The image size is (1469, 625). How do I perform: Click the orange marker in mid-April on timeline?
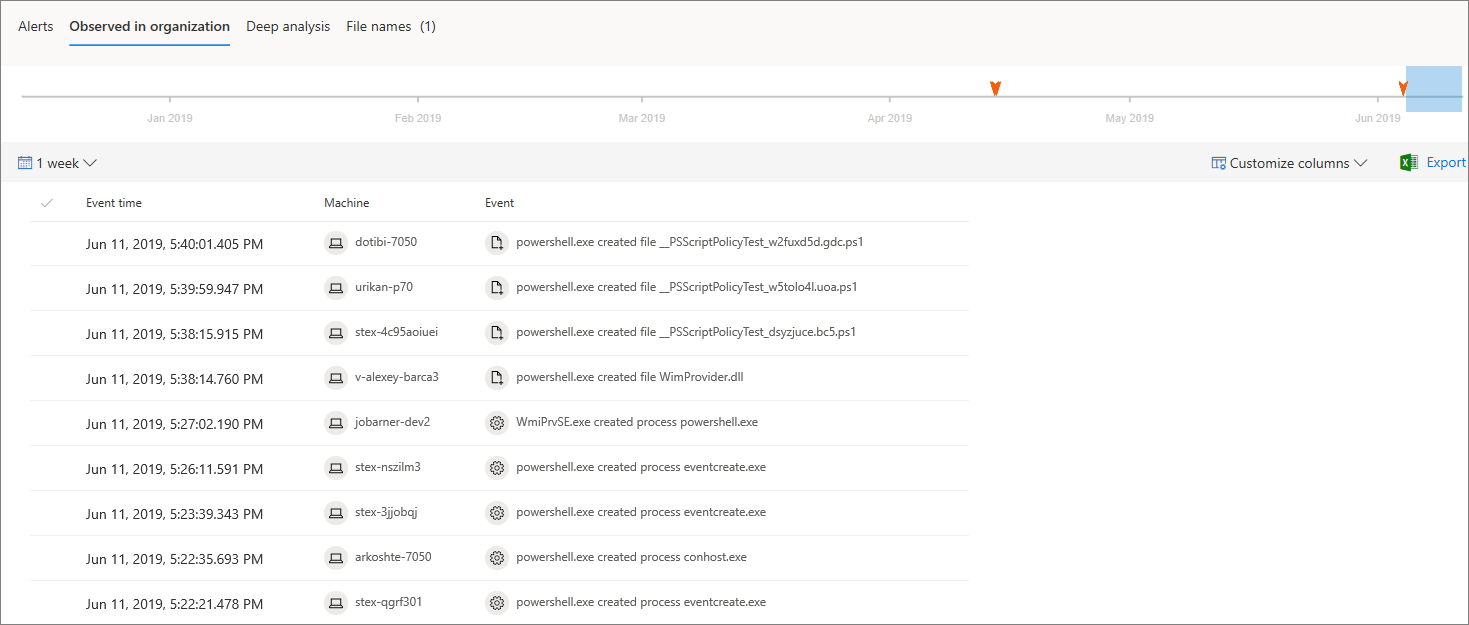click(995, 89)
